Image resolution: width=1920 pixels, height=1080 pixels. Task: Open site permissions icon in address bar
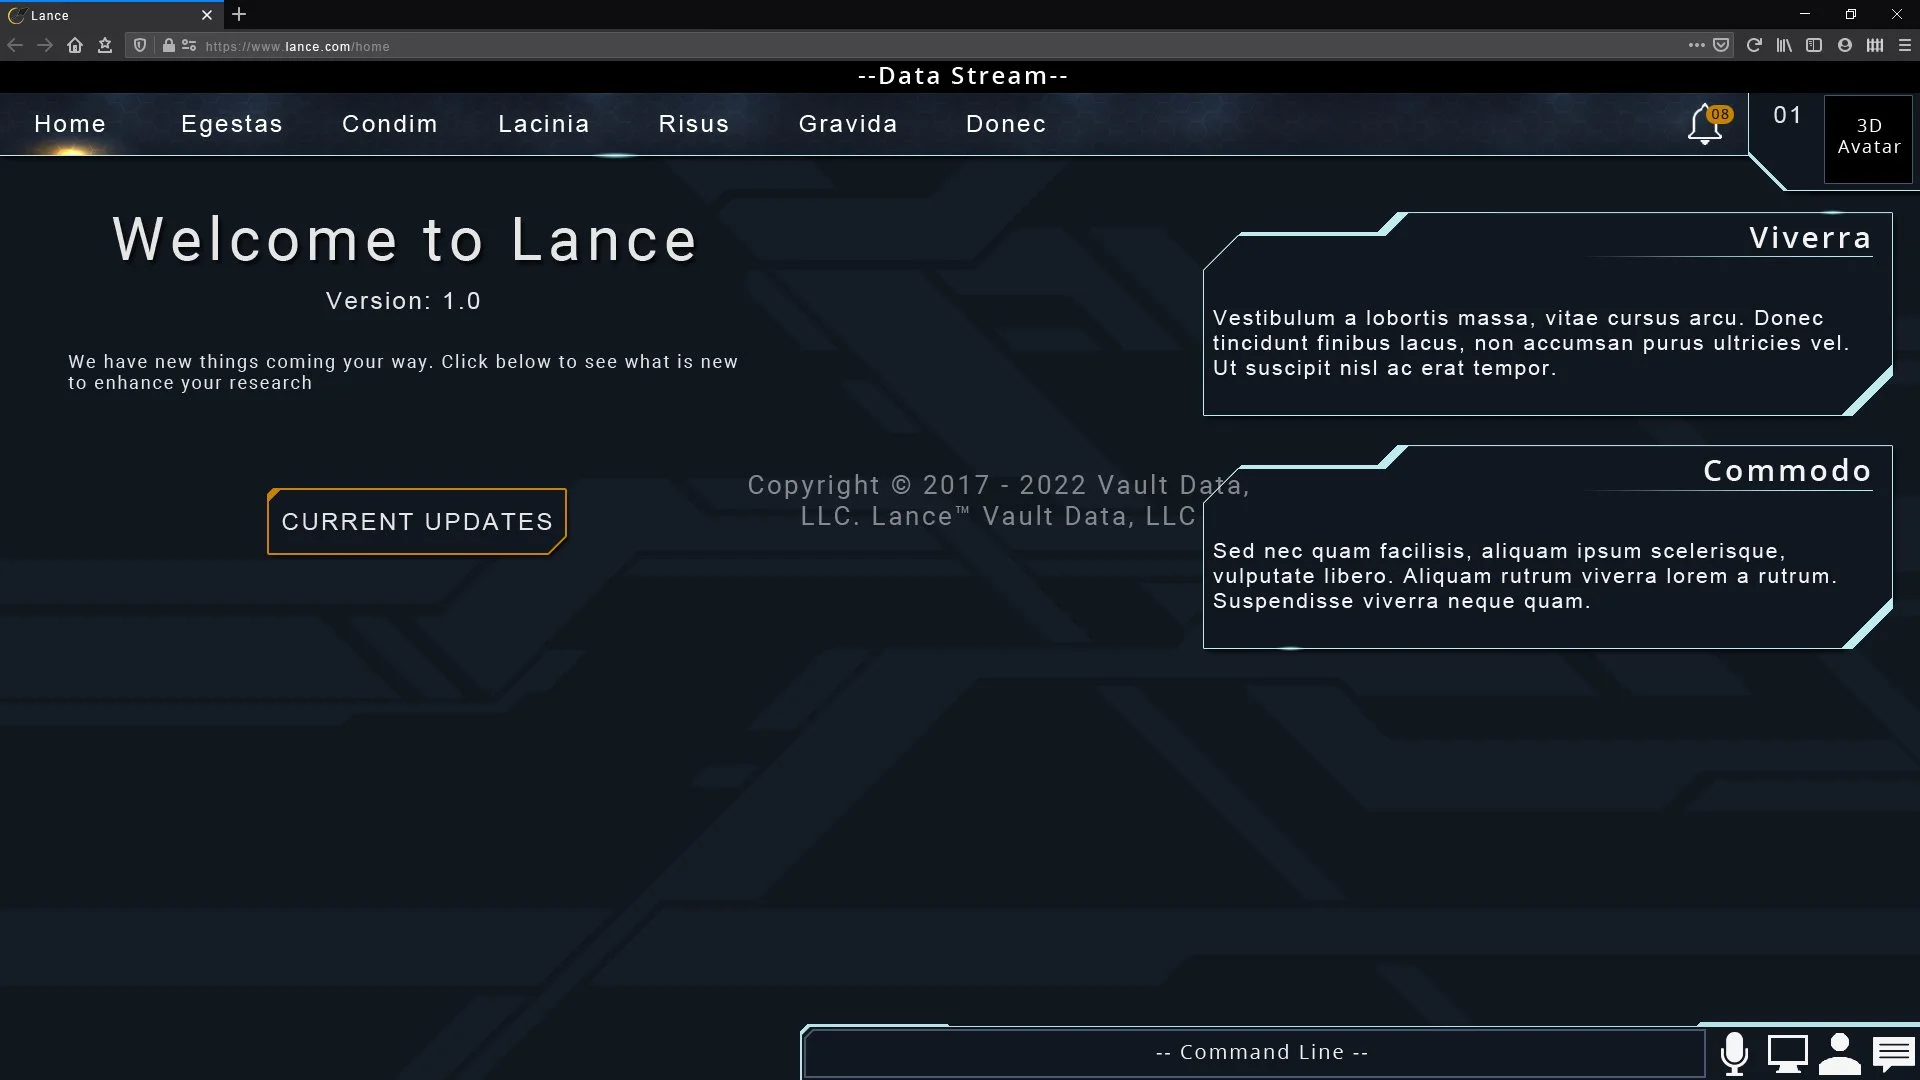coord(189,45)
